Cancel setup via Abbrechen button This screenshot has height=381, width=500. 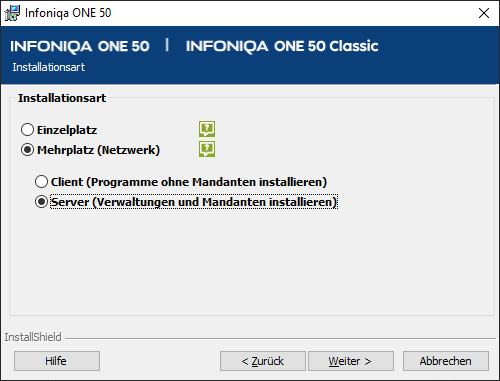[x=446, y=361]
